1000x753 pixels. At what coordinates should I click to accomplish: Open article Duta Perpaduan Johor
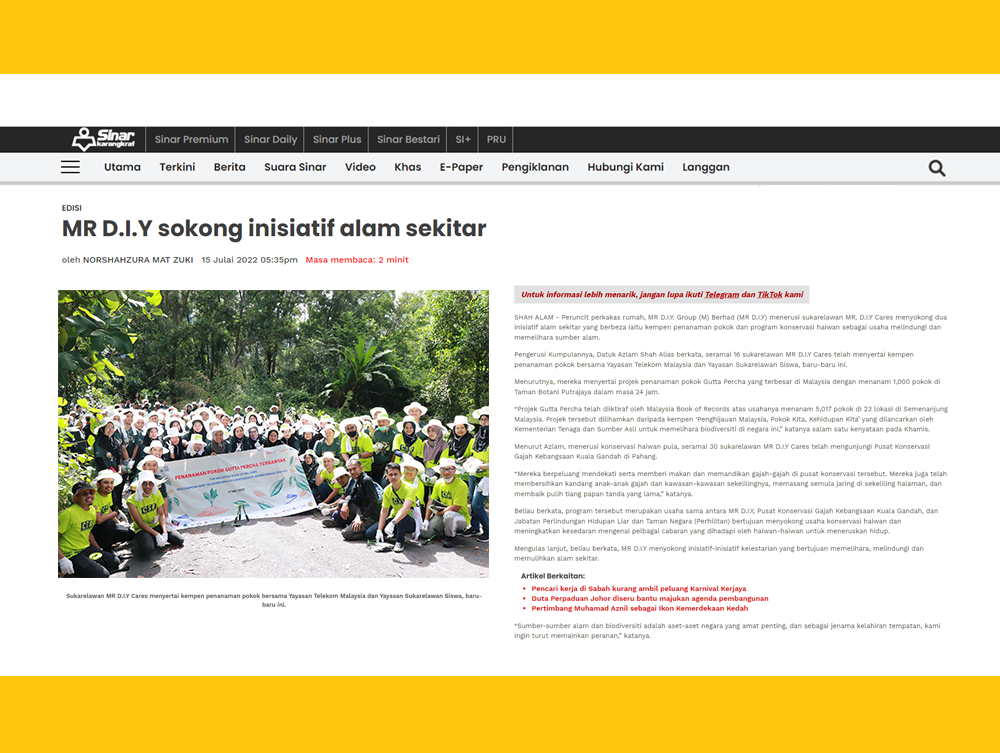650,598
